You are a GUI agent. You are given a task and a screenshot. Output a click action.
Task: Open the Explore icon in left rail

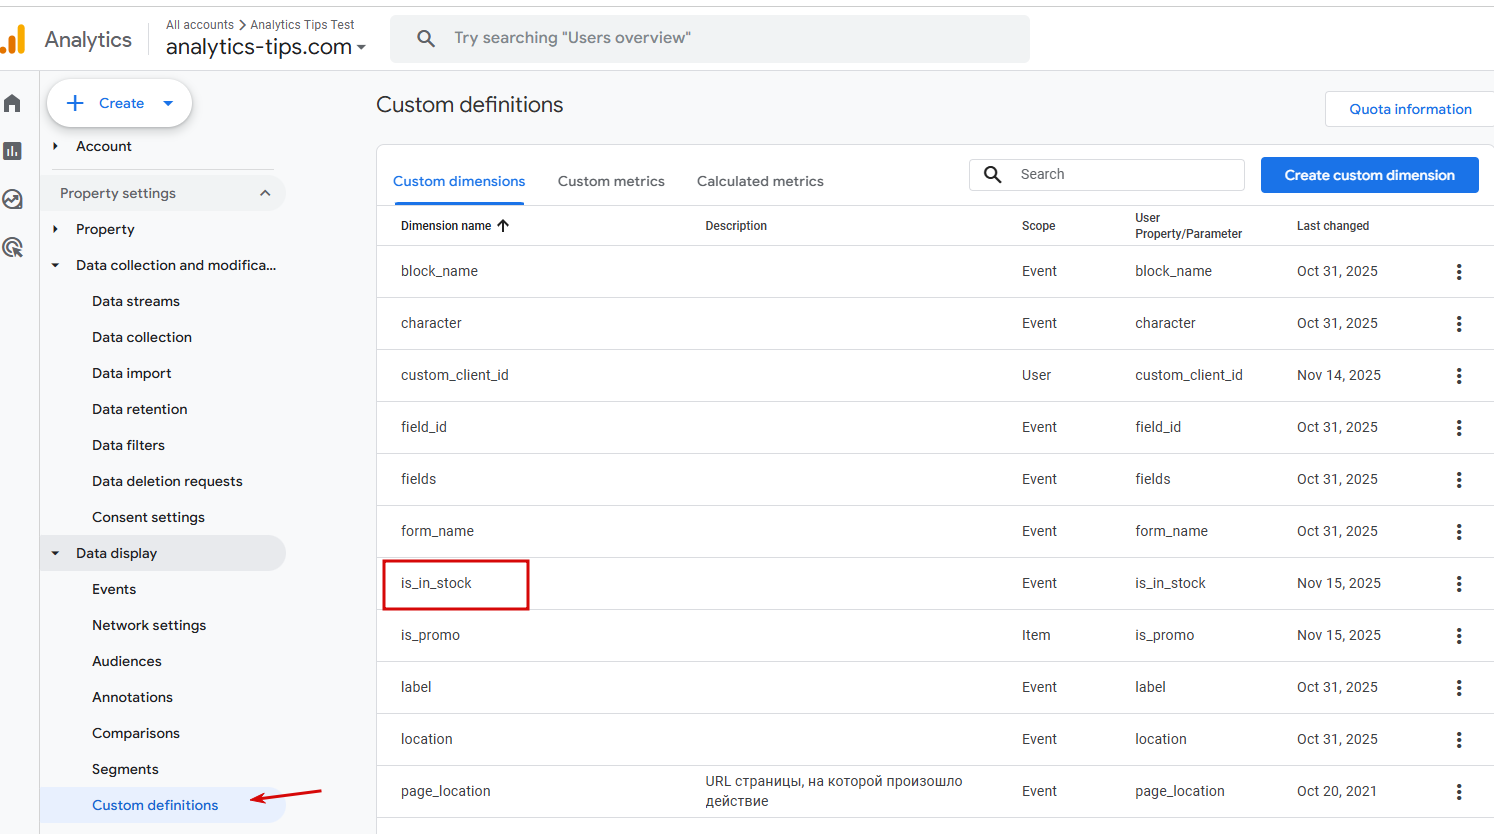click(13, 199)
